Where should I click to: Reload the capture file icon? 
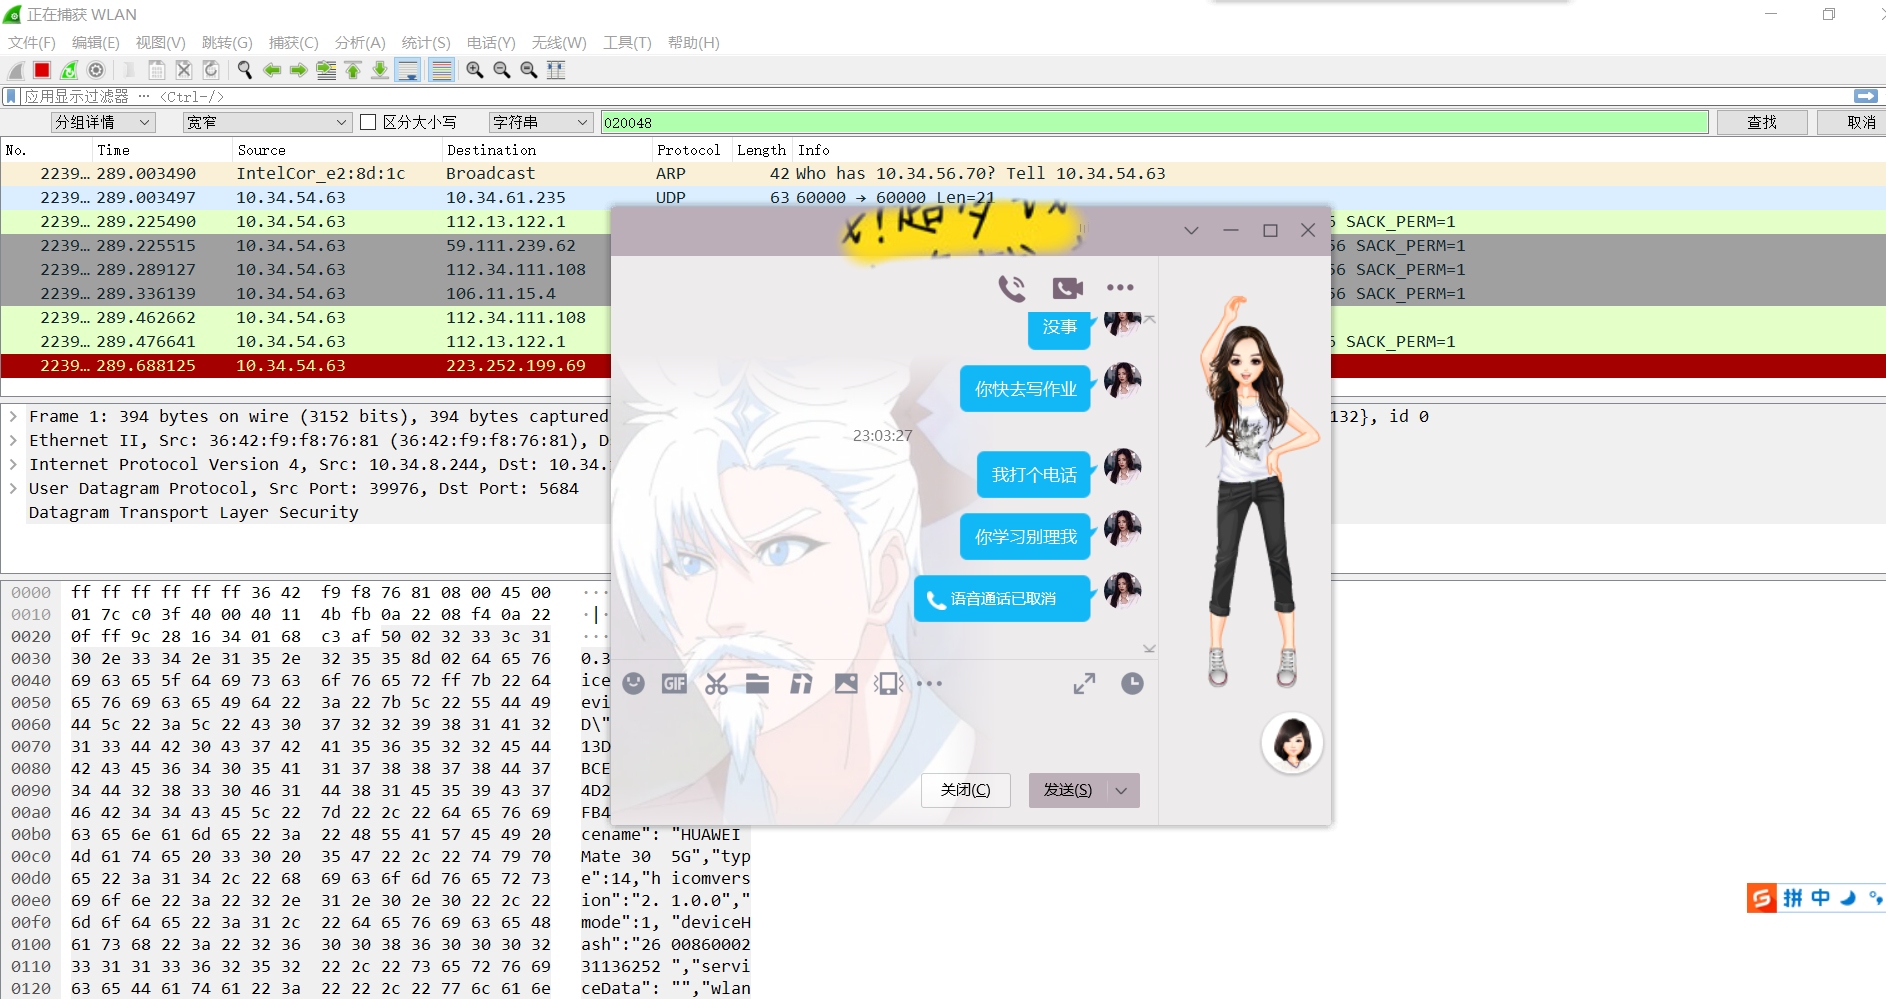click(x=211, y=70)
